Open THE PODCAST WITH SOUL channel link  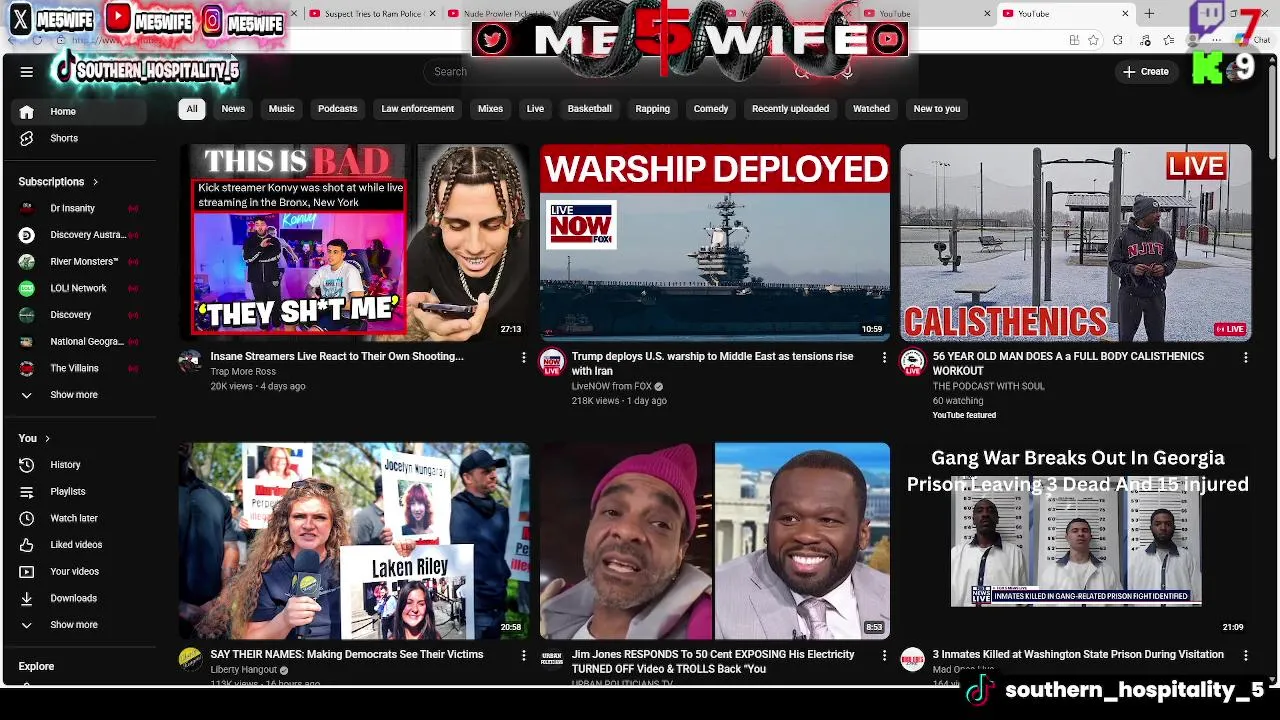[x=989, y=386]
